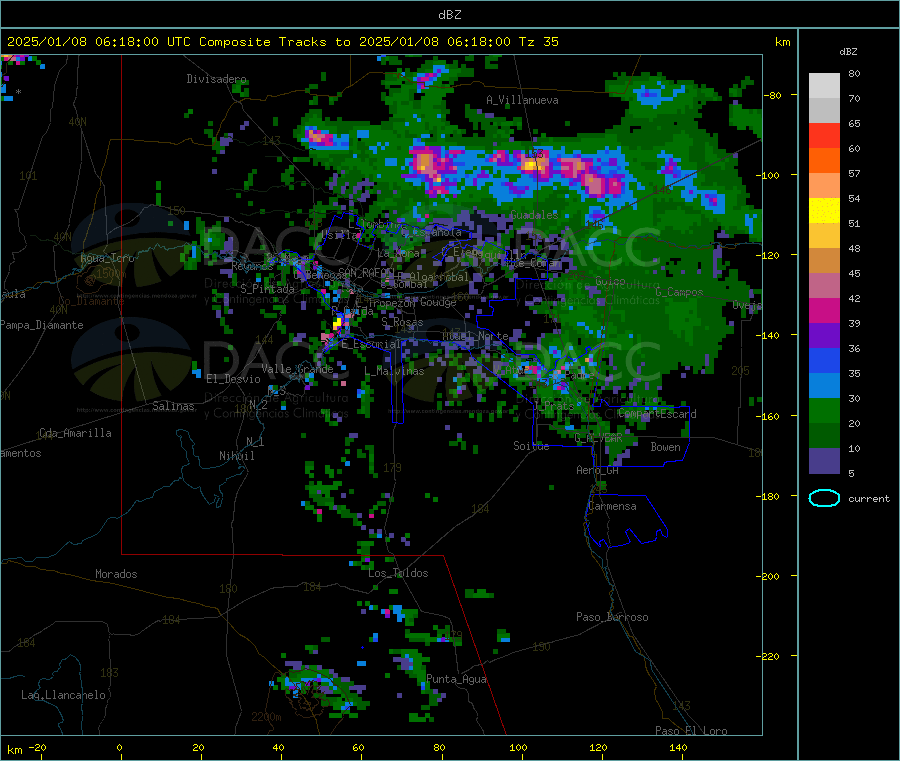Click the '-200' y-axis tick label

(770, 576)
